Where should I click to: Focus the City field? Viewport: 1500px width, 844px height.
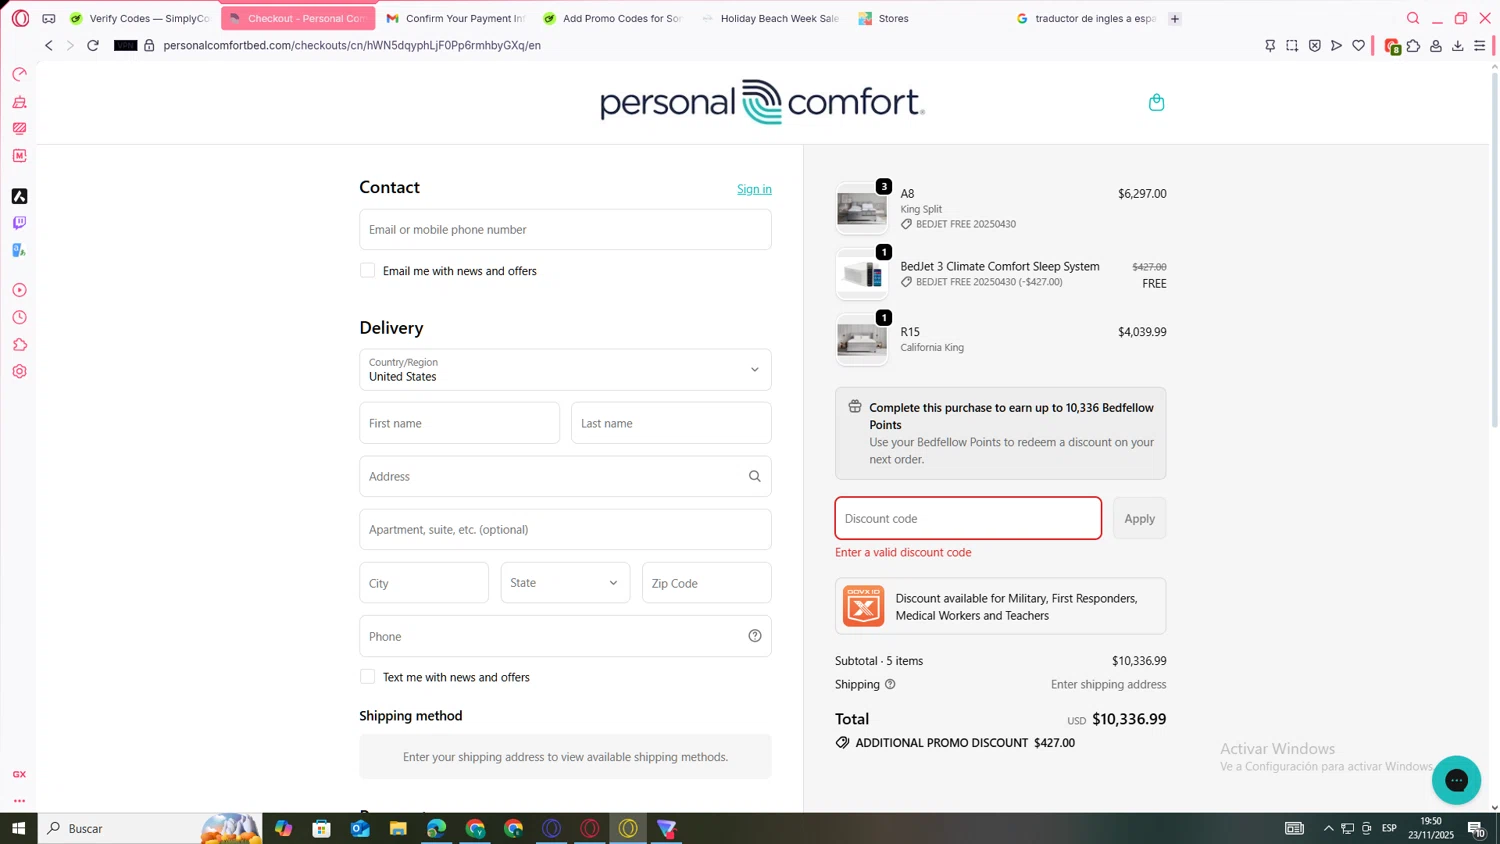tap(424, 583)
